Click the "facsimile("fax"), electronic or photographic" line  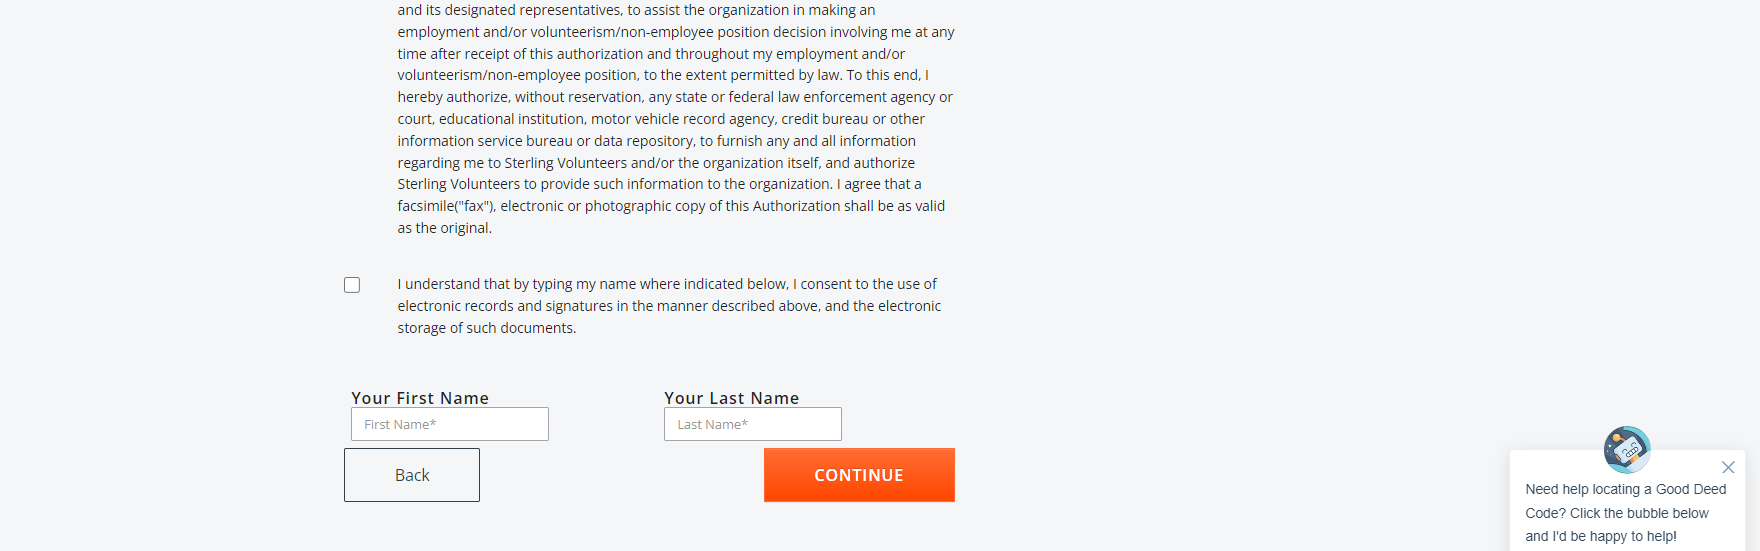(x=671, y=206)
